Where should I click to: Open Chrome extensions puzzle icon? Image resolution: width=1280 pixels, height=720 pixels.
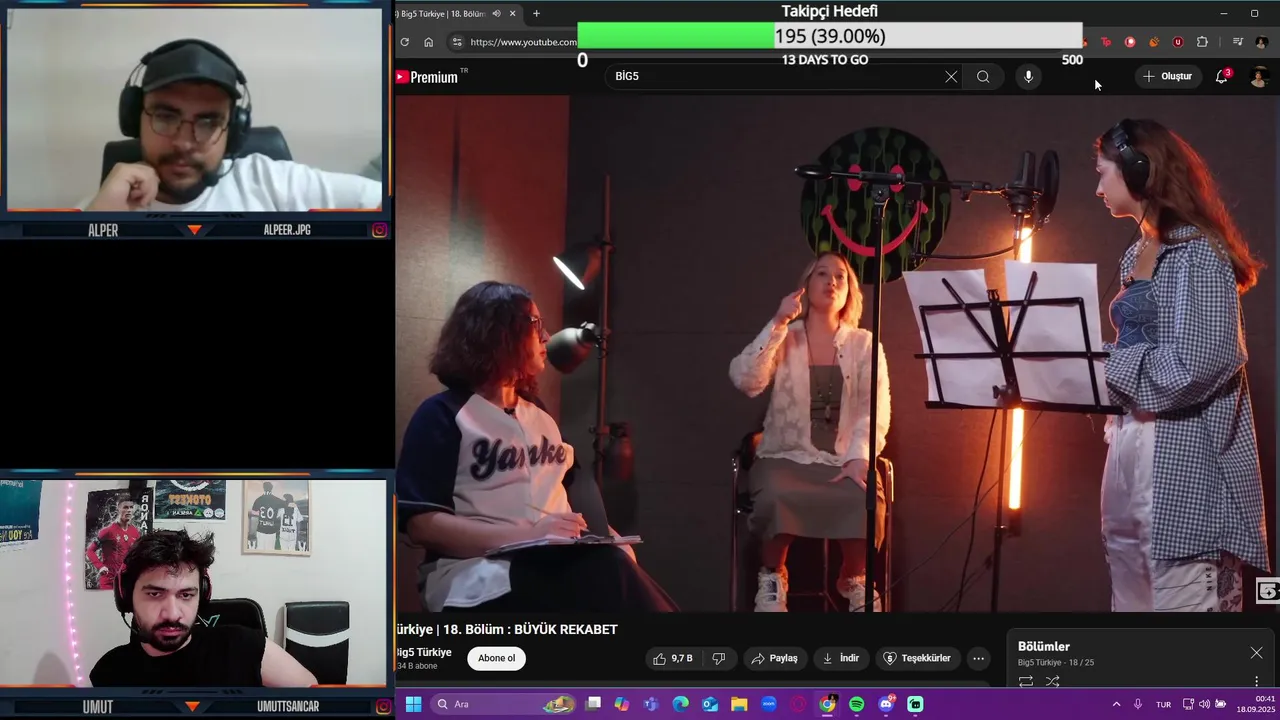(x=1202, y=42)
